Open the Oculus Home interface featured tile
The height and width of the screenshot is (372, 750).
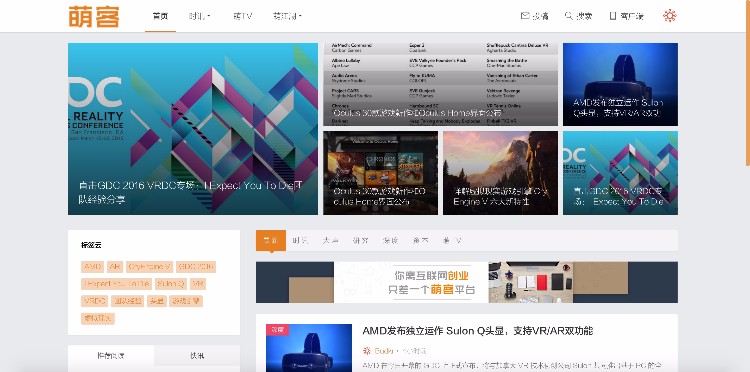tap(381, 173)
